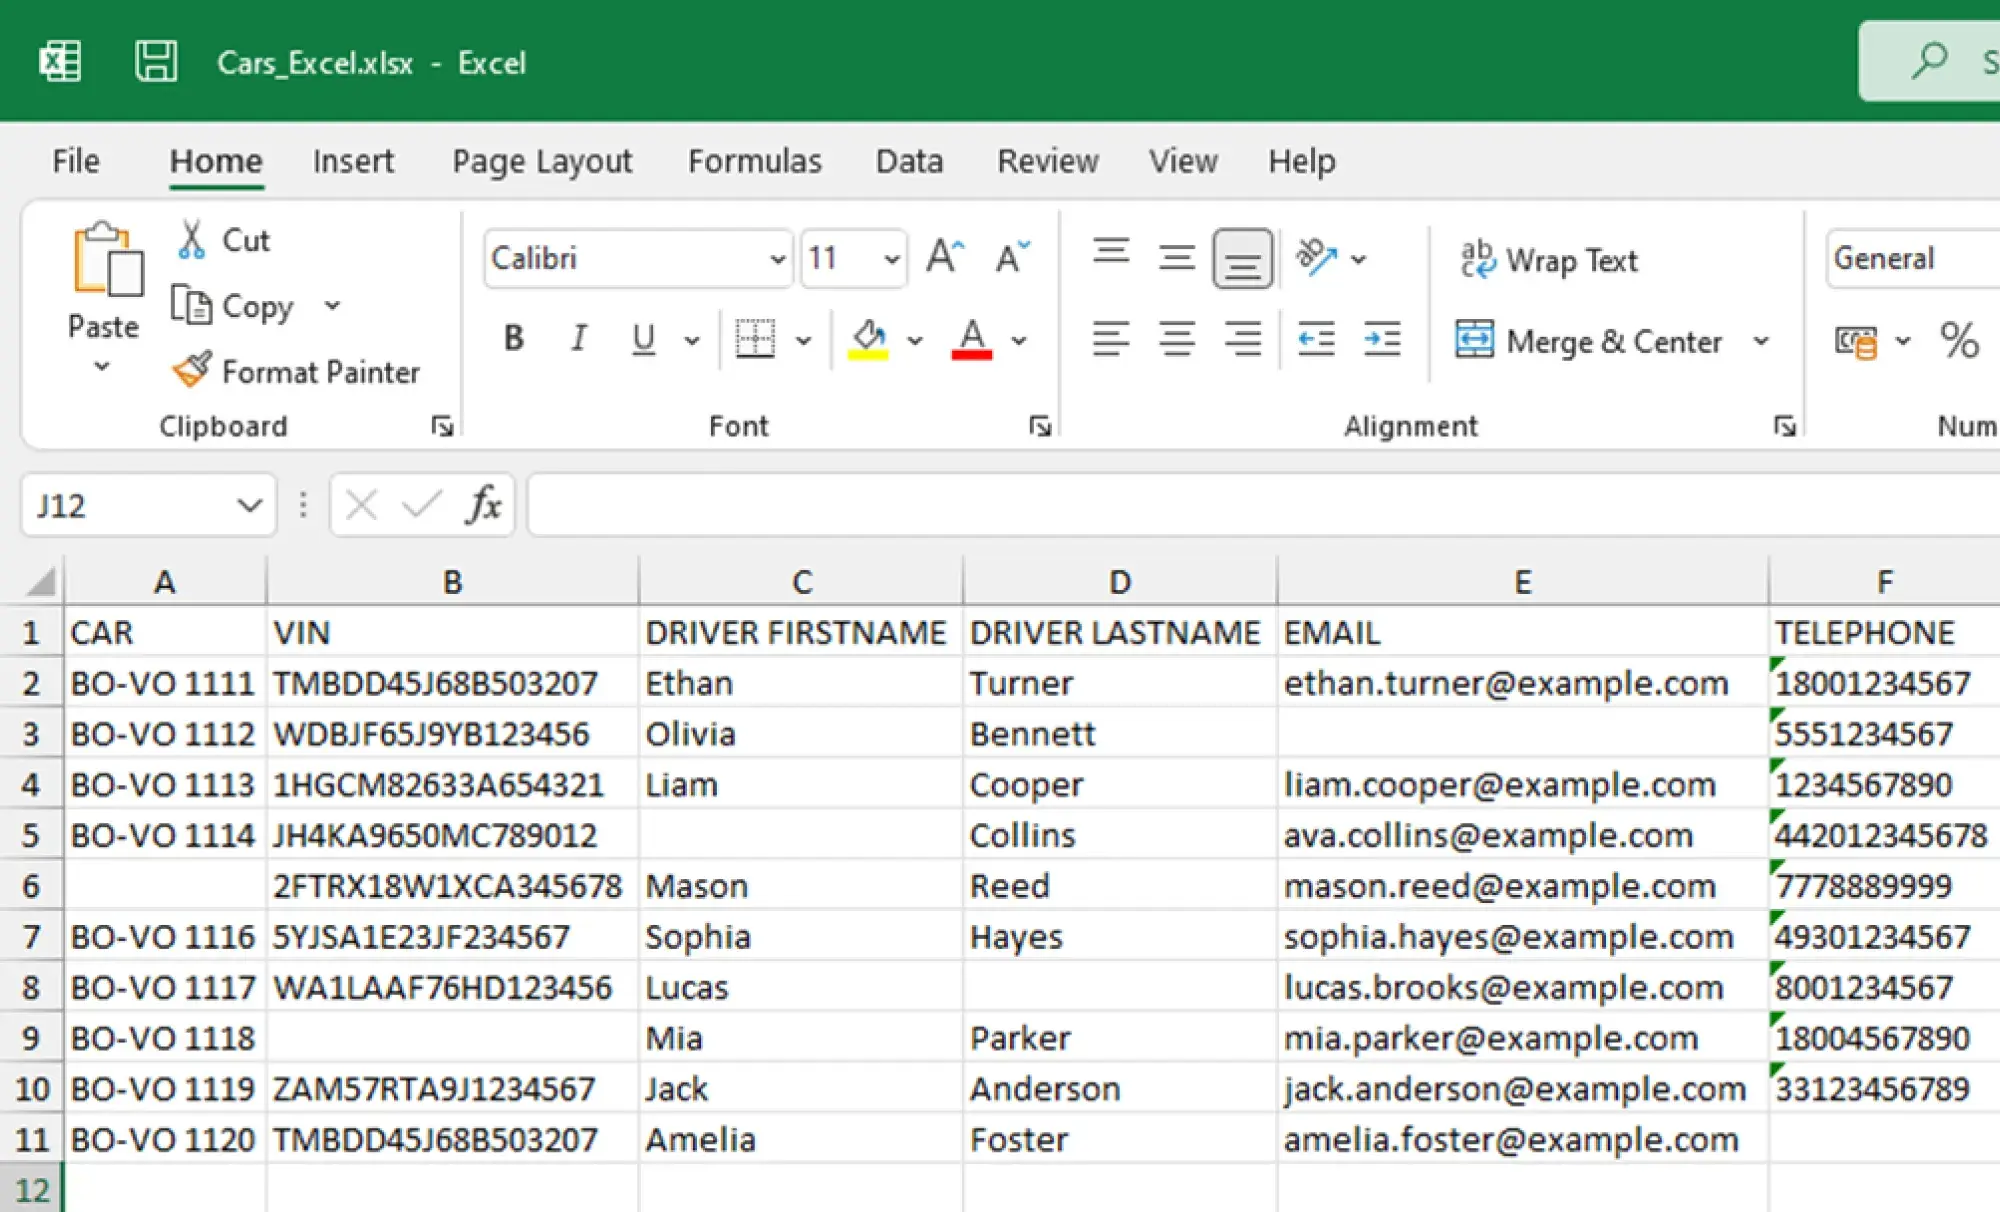Image resolution: width=2000 pixels, height=1212 pixels.
Task: Center text horizontally
Action: [1177, 339]
